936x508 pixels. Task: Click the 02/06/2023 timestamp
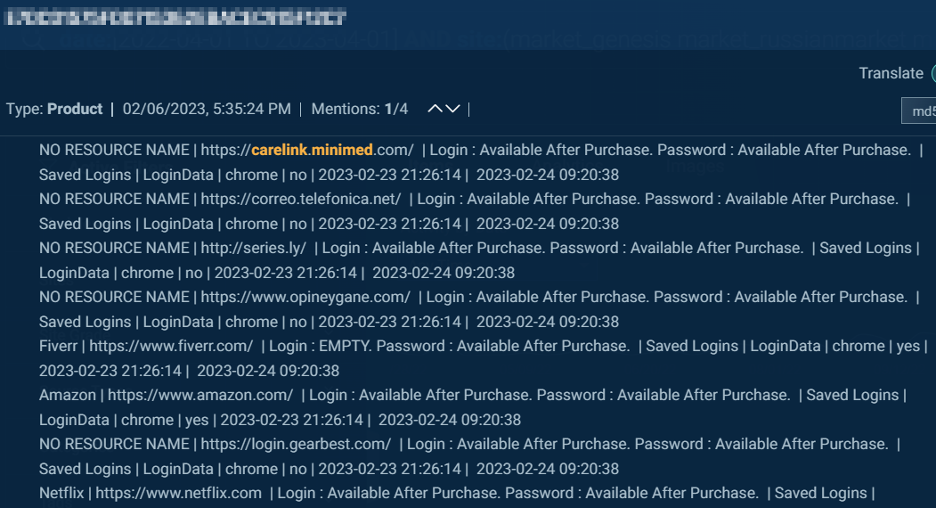click(207, 109)
